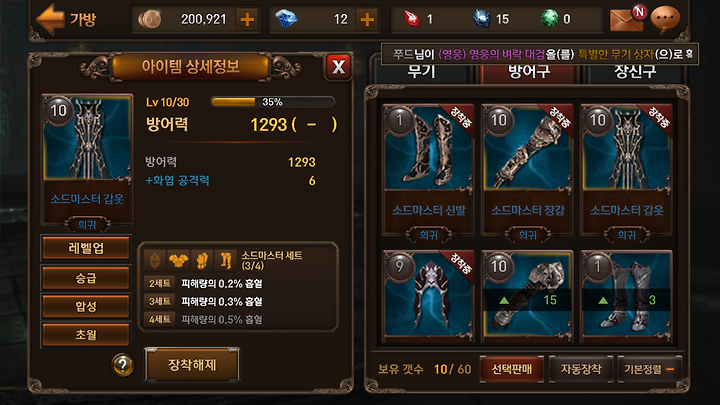This screenshot has width=720, height=405.
Task: Click the green gem currency icon
Action: [x=549, y=19]
